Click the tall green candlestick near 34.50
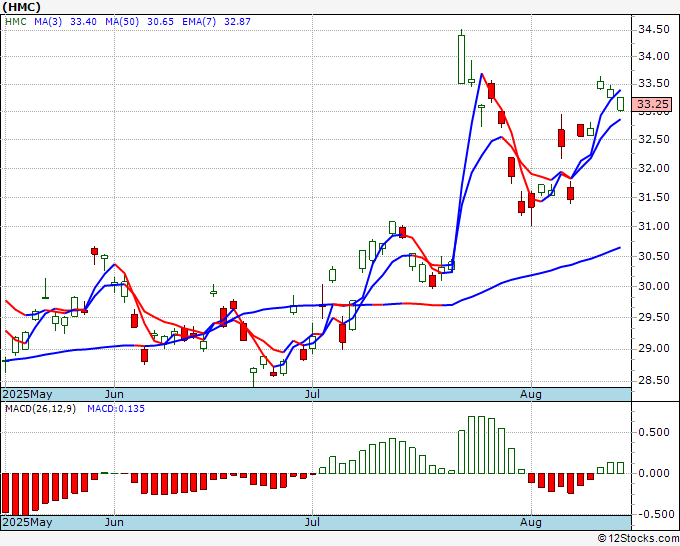 (x=461, y=59)
